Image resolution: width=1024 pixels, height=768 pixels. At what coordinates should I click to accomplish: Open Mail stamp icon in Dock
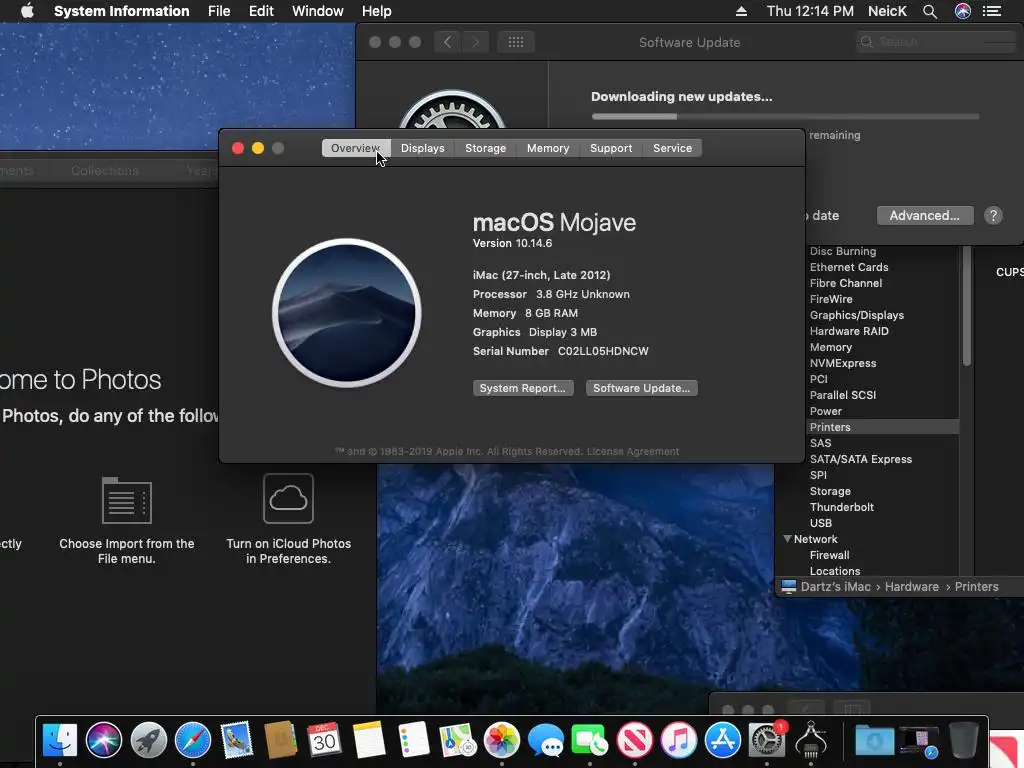coord(236,740)
